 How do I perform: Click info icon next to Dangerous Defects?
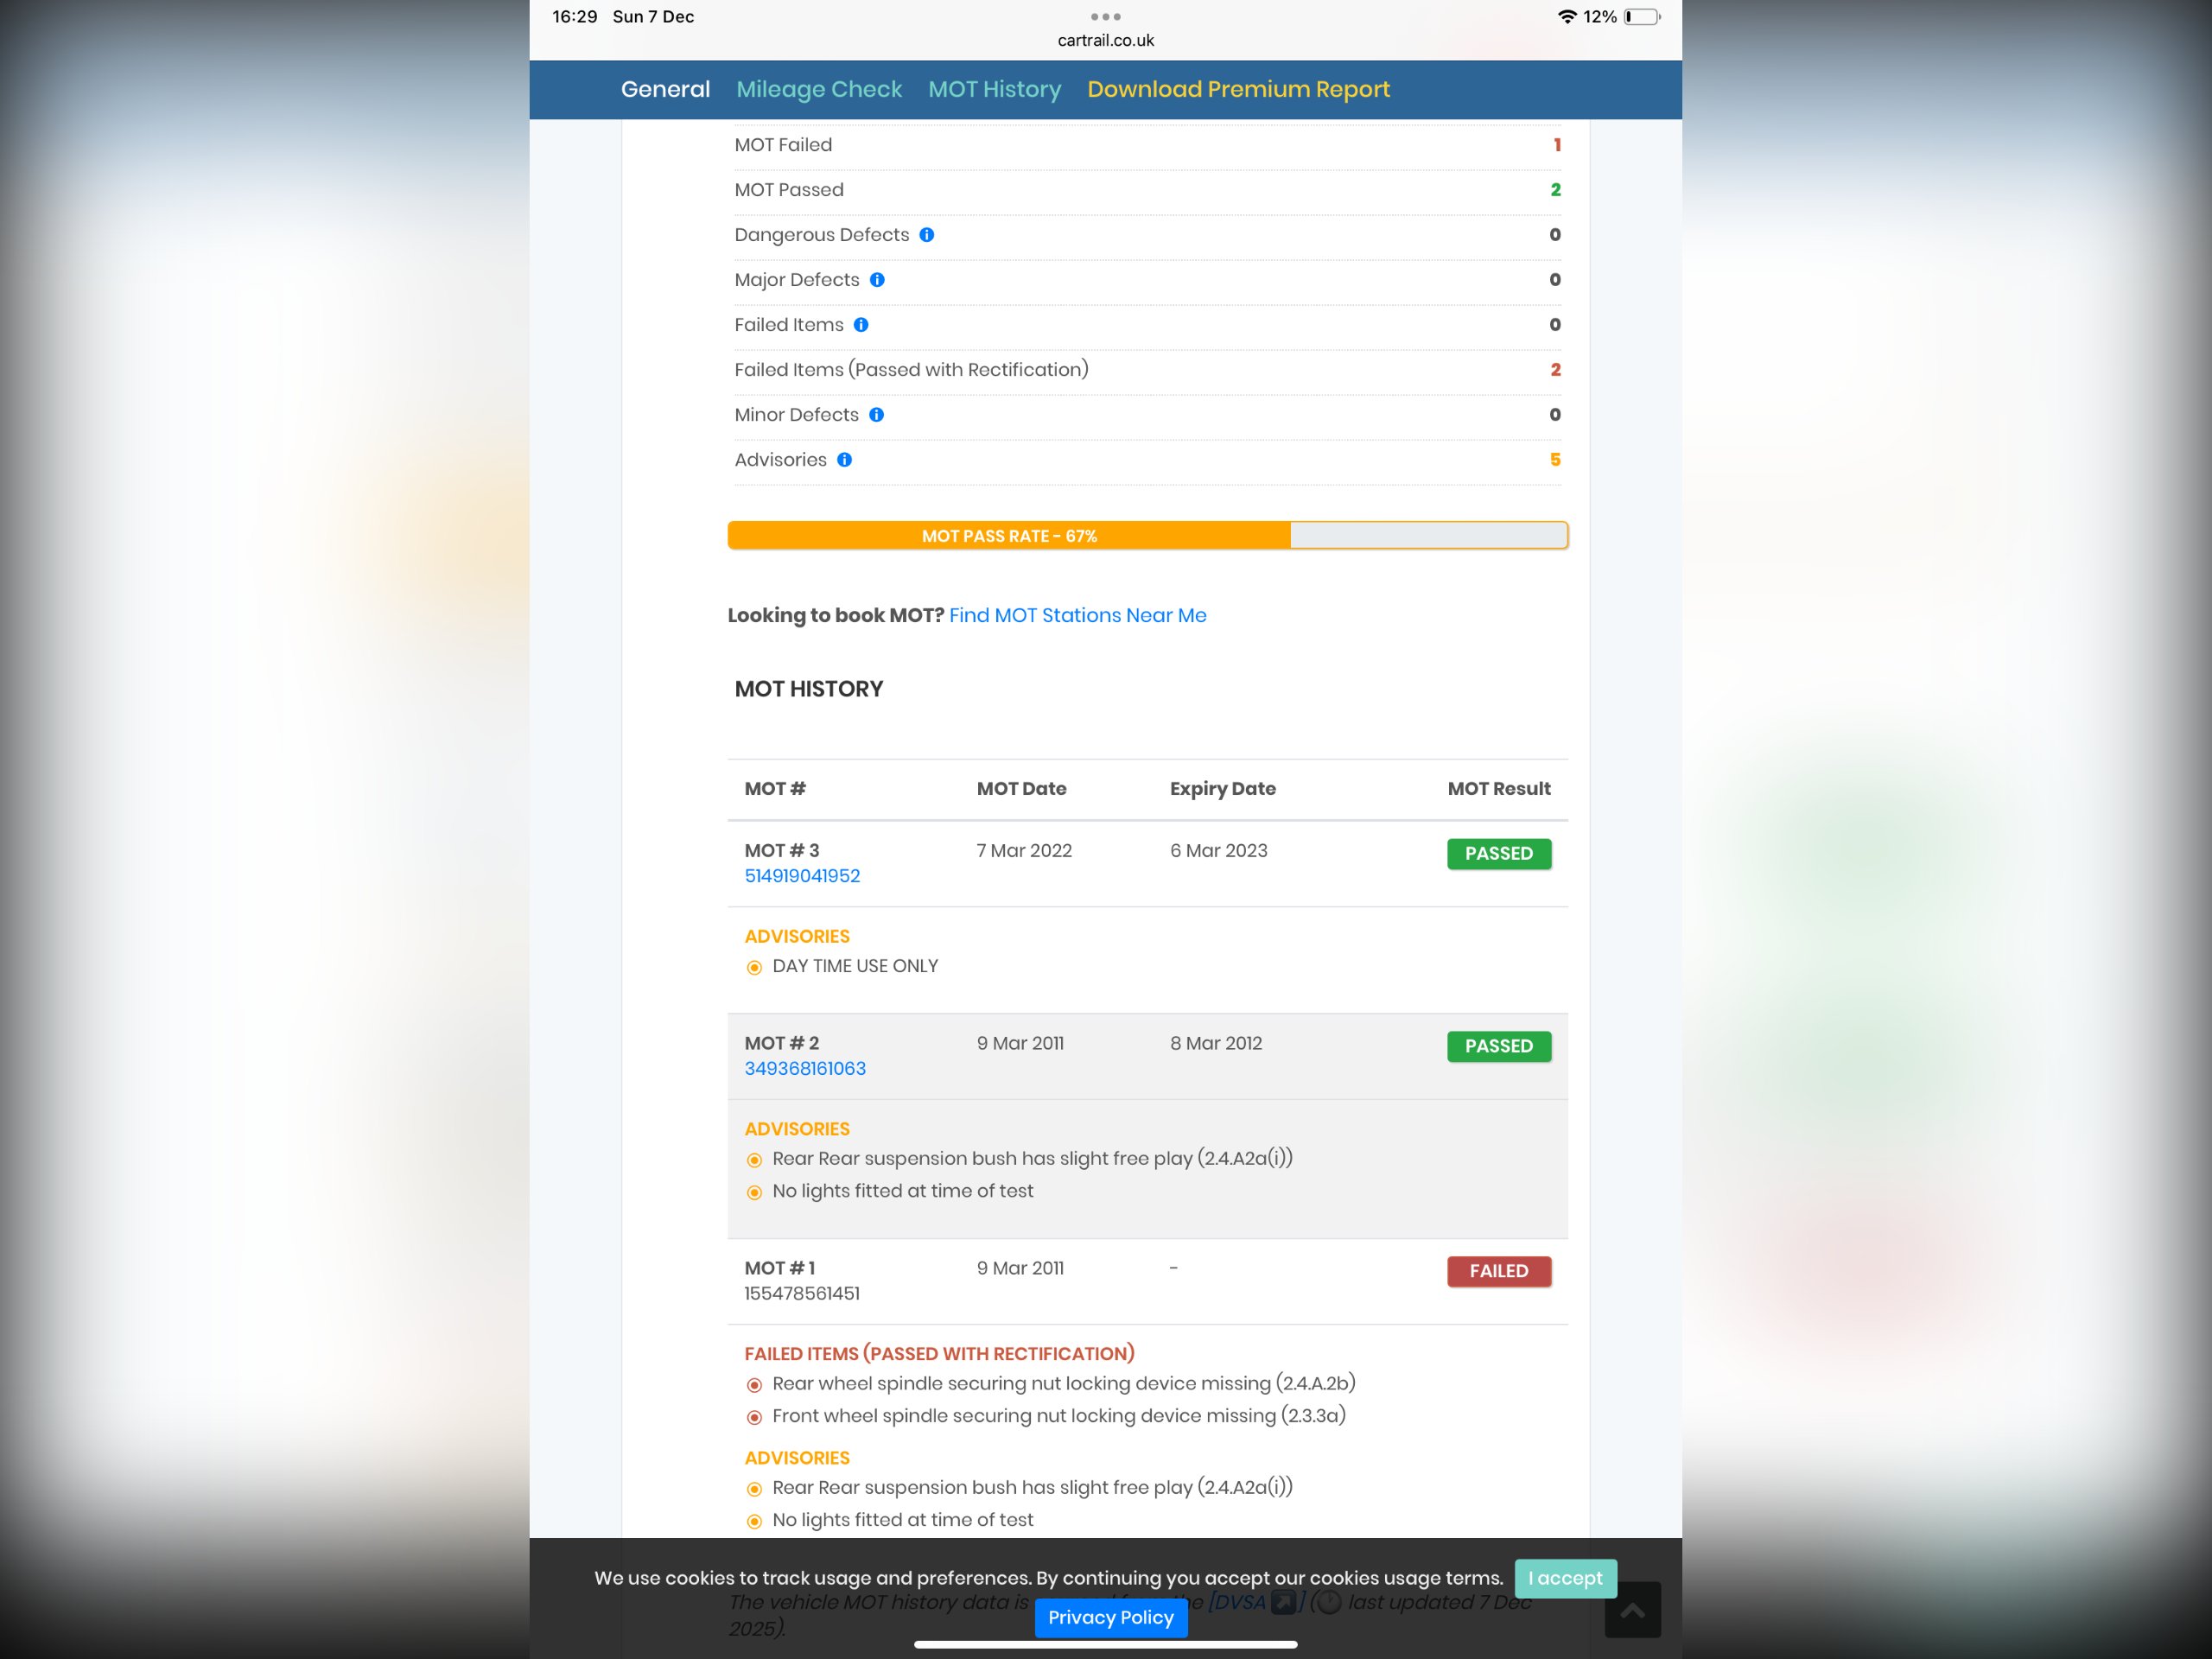coord(926,235)
